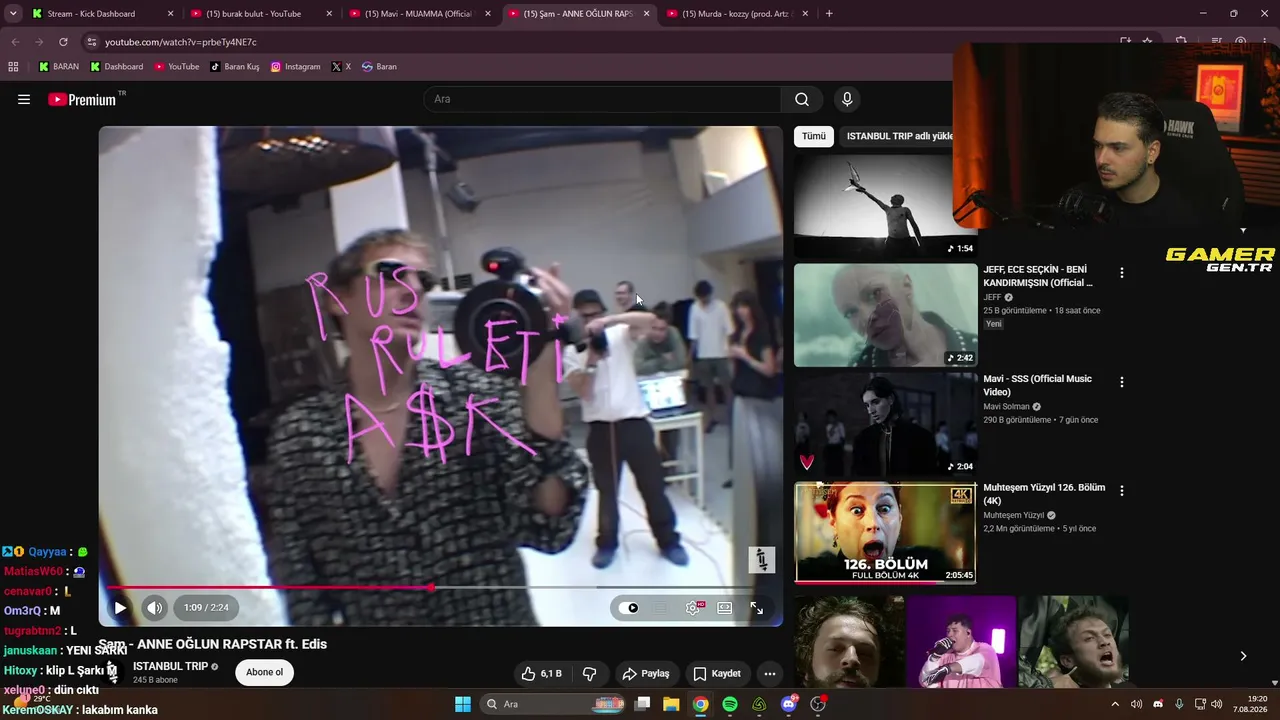Open a new browser tab
Image resolution: width=1280 pixels, height=720 pixels.
click(829, 14)
